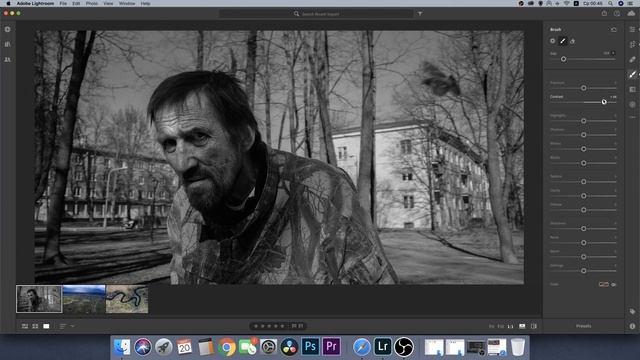Set zoom to 1:1
640x360 pixels.
point(510,327)
